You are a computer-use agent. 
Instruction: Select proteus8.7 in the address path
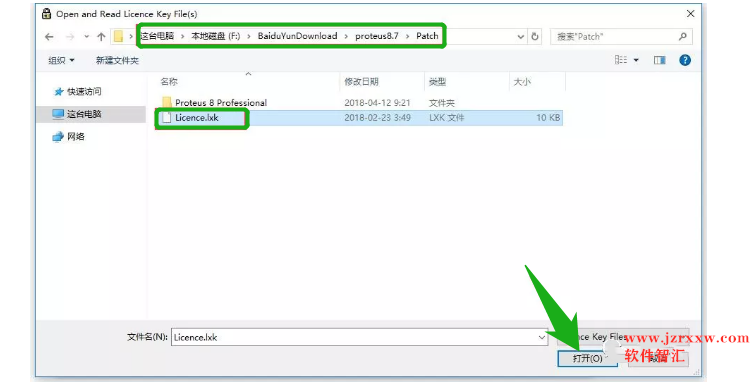pyautogui.click(x=377, y=36)
